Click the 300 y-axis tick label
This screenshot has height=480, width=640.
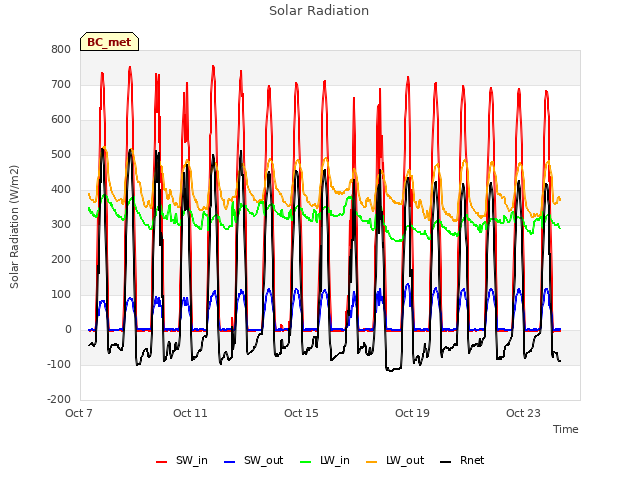click(61, 224)
